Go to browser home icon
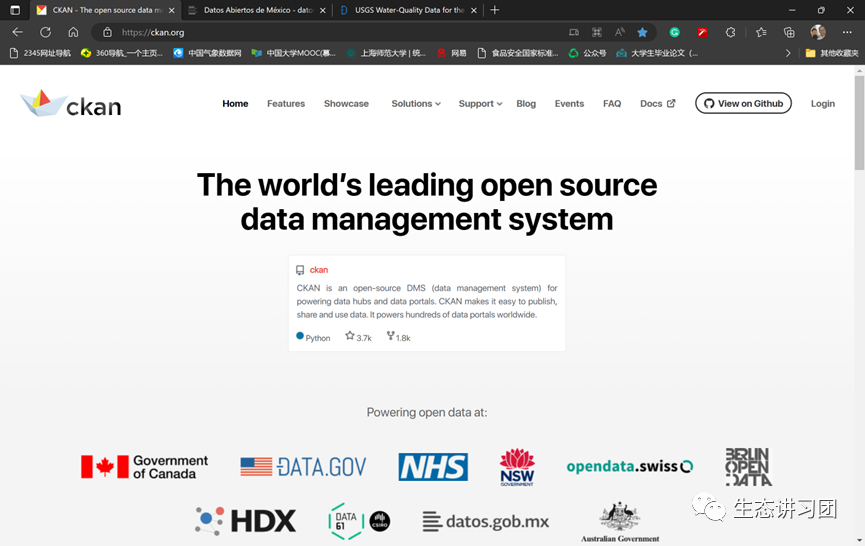The height and width of the screenshot is (546, 865). [73, 33]
